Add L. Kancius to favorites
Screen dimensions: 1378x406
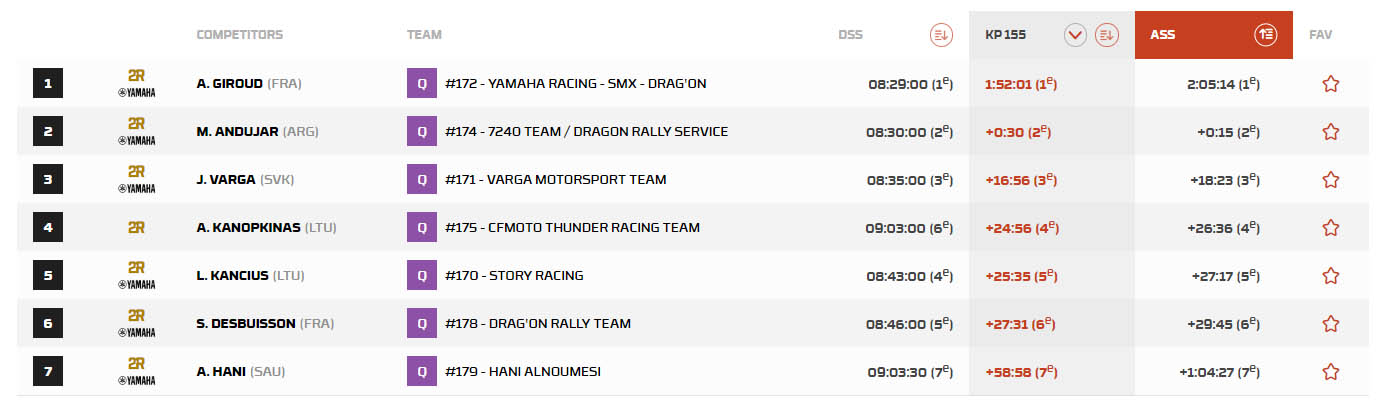[x=1330, y=276]
